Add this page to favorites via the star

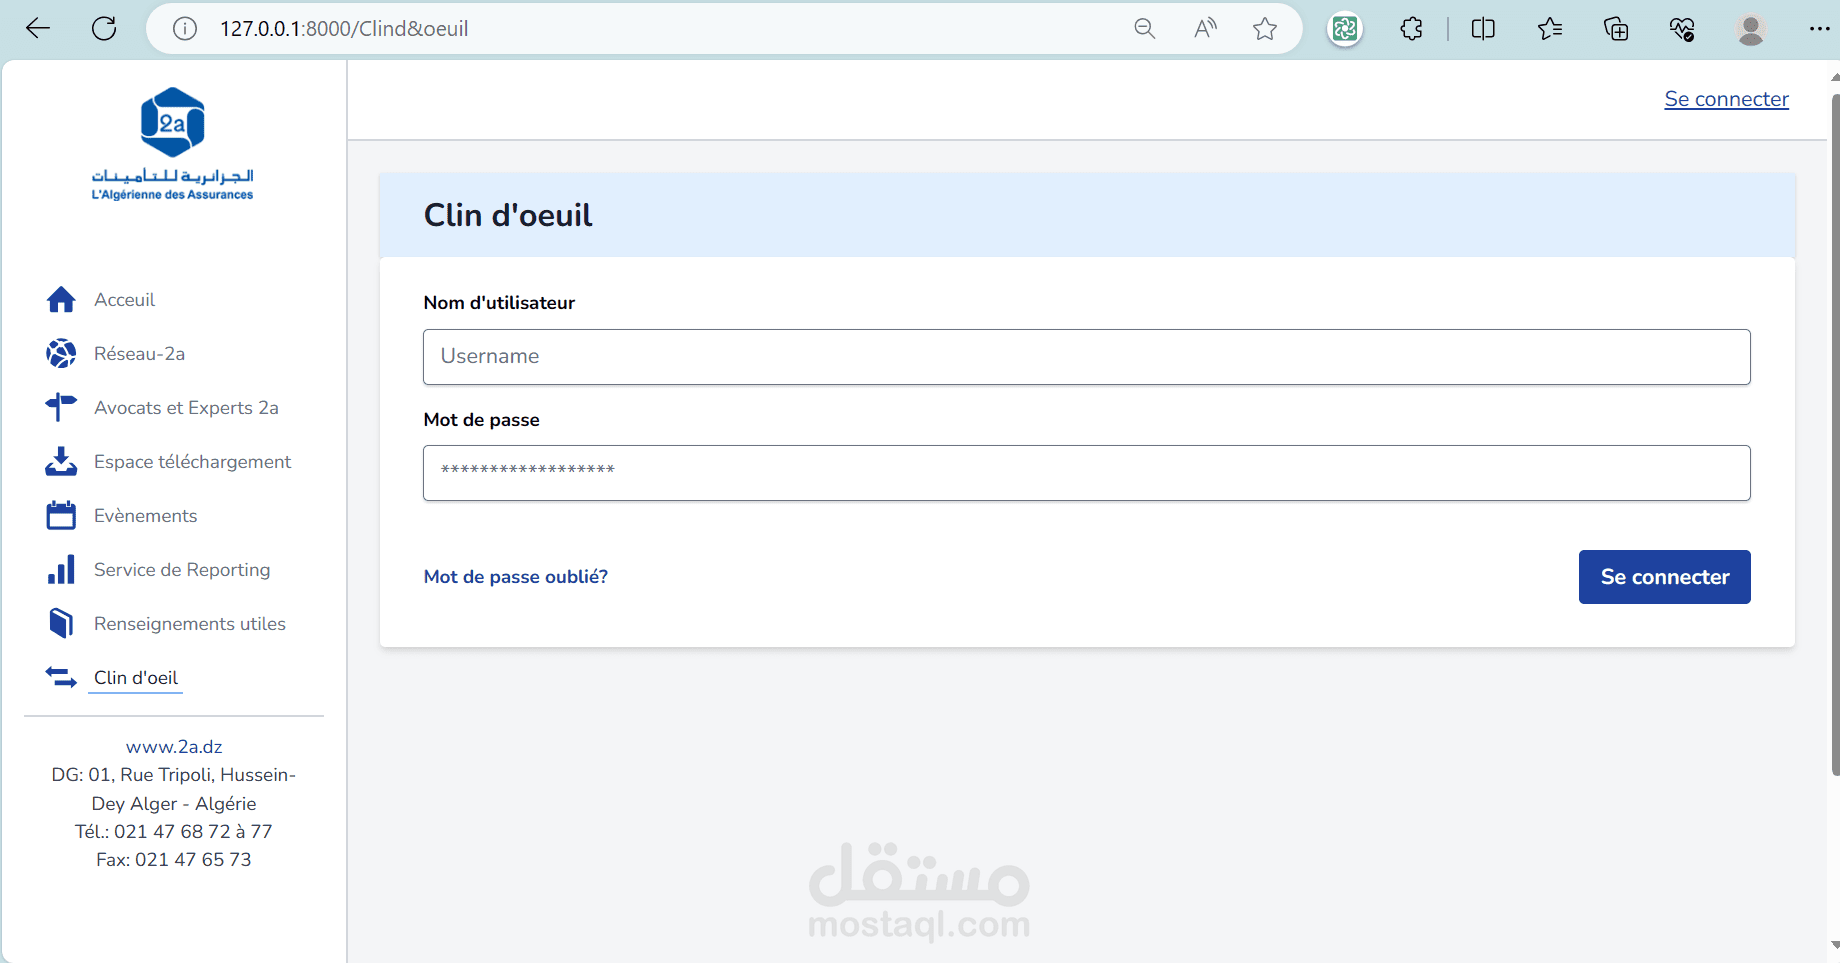click(x=1264, y=28)
